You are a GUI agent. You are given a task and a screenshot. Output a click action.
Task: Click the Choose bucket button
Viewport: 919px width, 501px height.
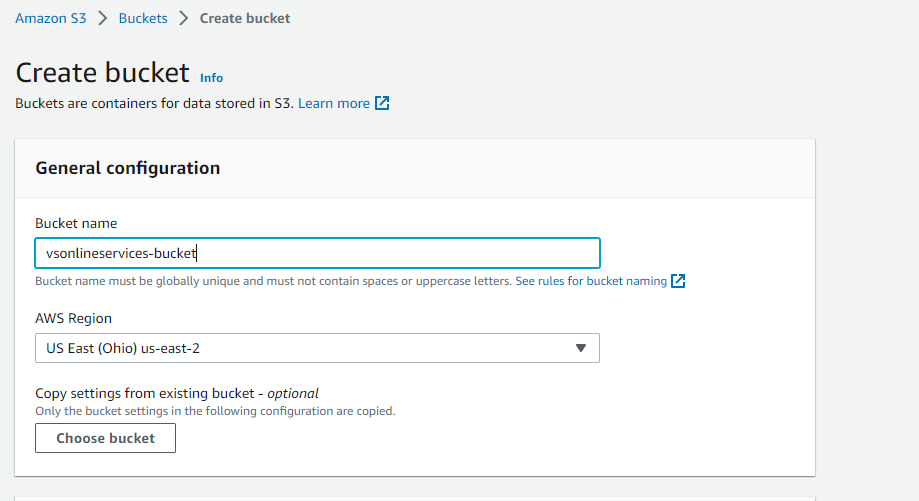coord(105,438)
